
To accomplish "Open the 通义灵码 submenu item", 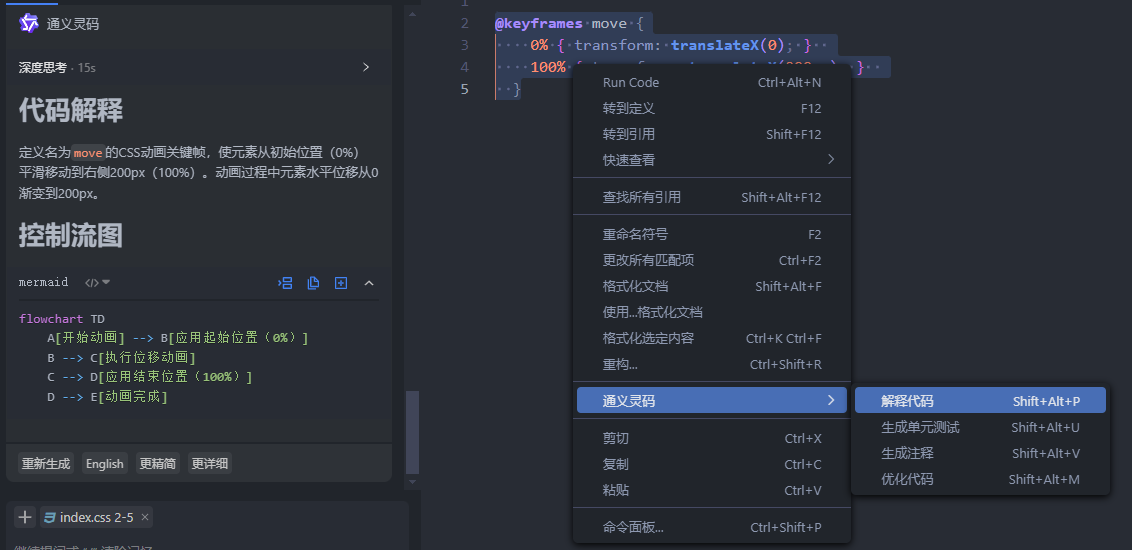I will tap(712, 401).
